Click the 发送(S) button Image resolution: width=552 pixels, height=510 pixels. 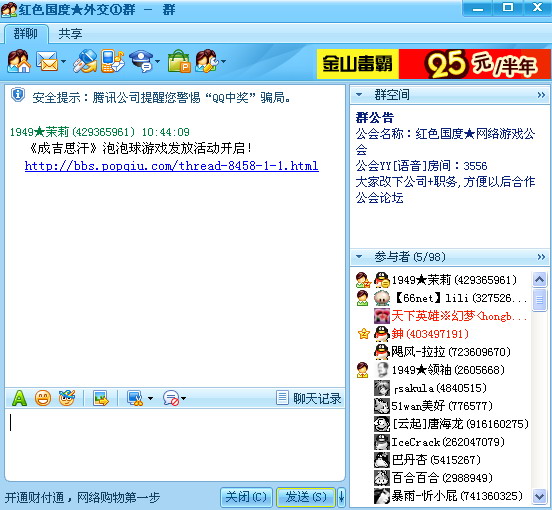point(306,497)
